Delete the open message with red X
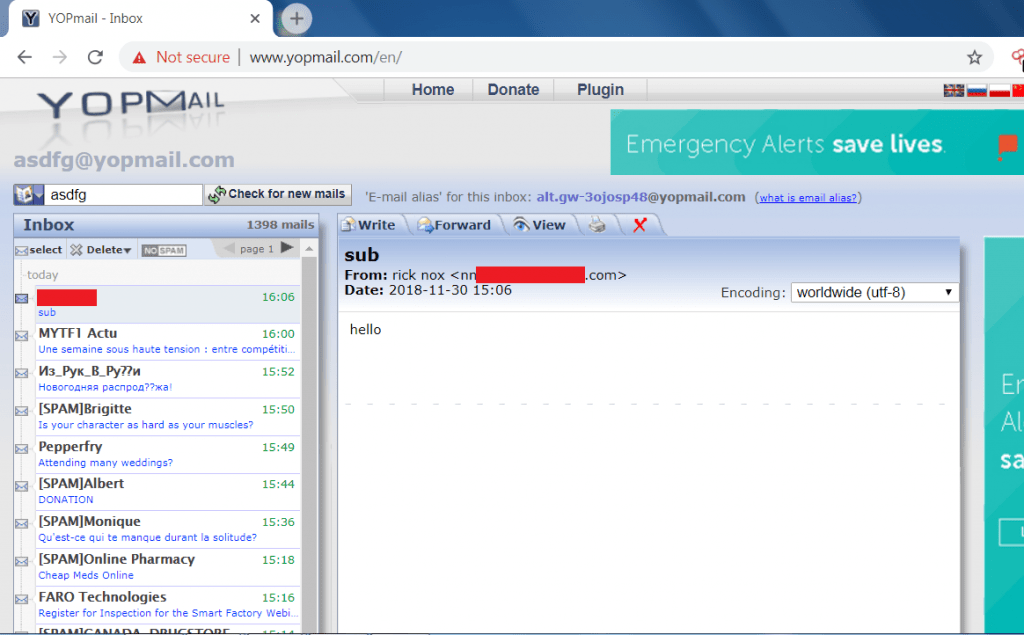 coord(640,225)
